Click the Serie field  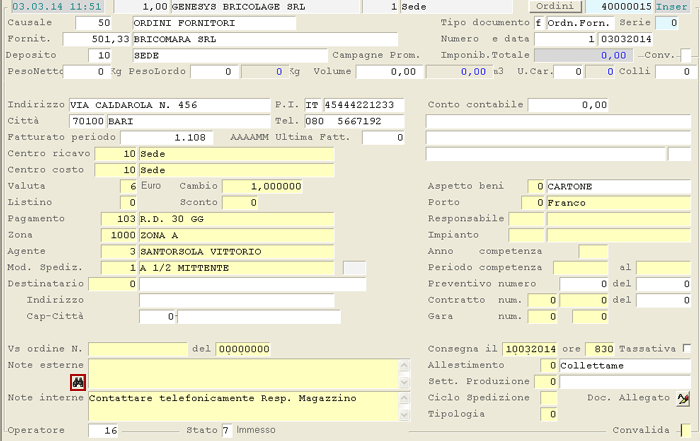point(667,23)
